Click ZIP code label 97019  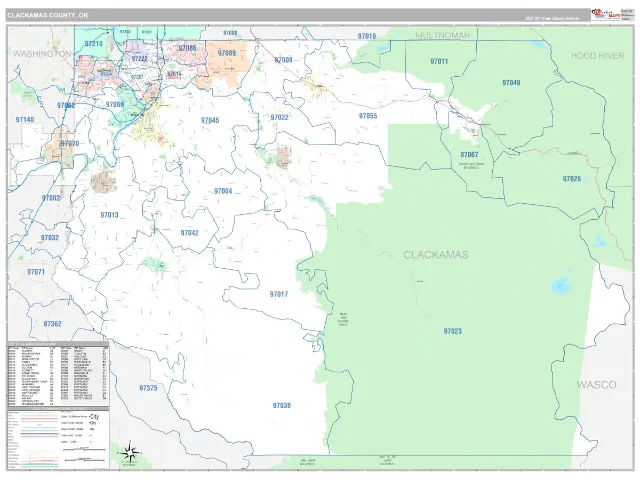click(367, 36)
